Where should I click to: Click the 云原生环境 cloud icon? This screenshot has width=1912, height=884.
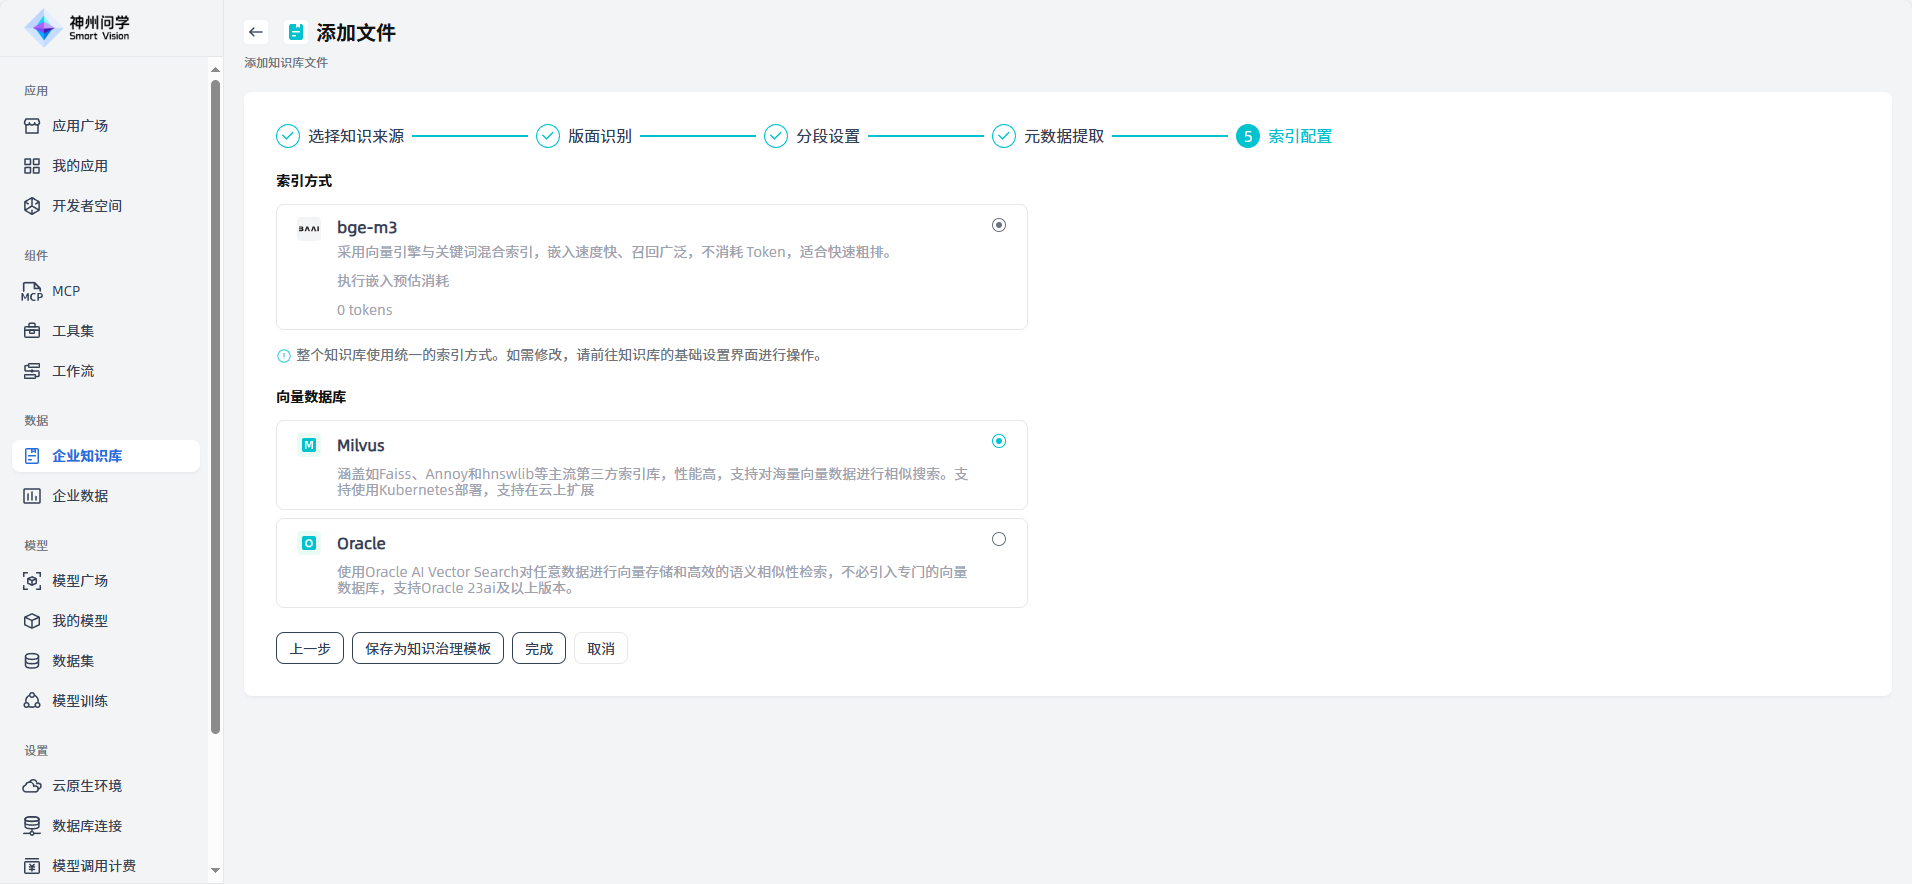32,786
